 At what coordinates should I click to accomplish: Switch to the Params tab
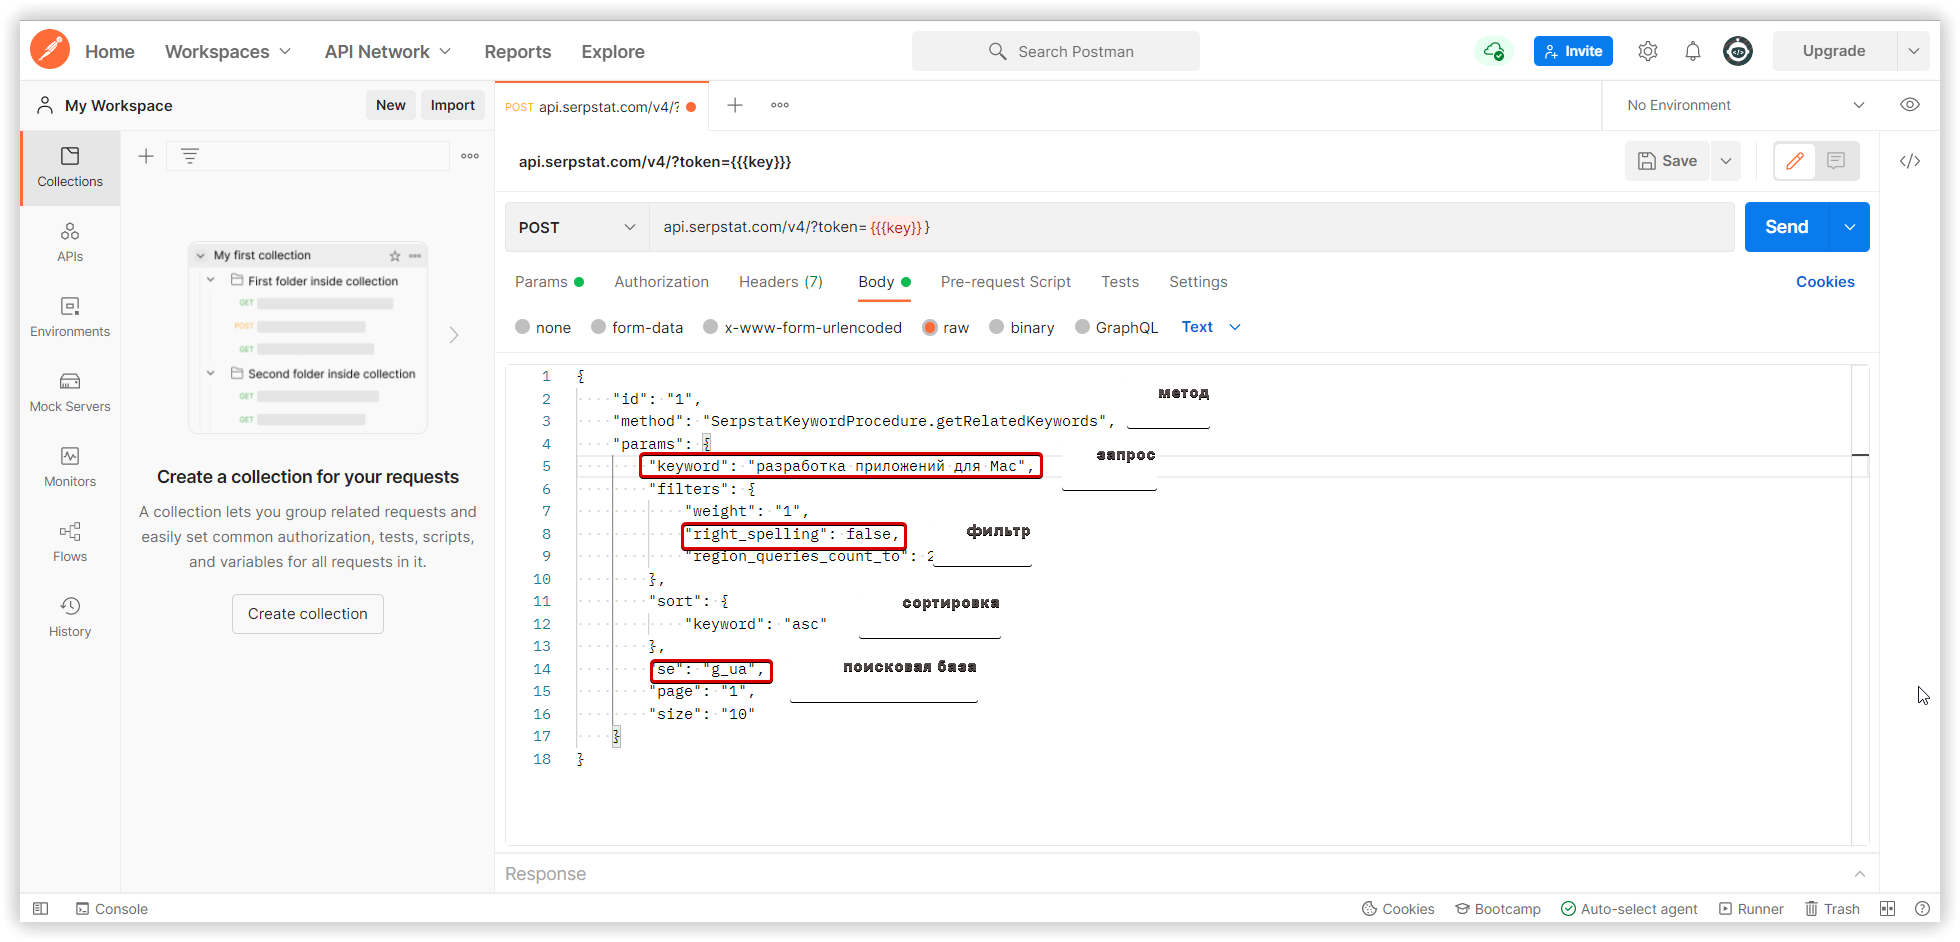(x=549, y=282)
